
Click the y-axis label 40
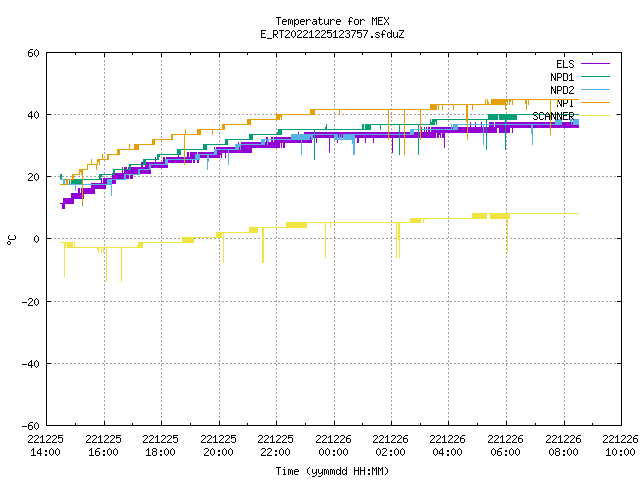click(33, 115)
